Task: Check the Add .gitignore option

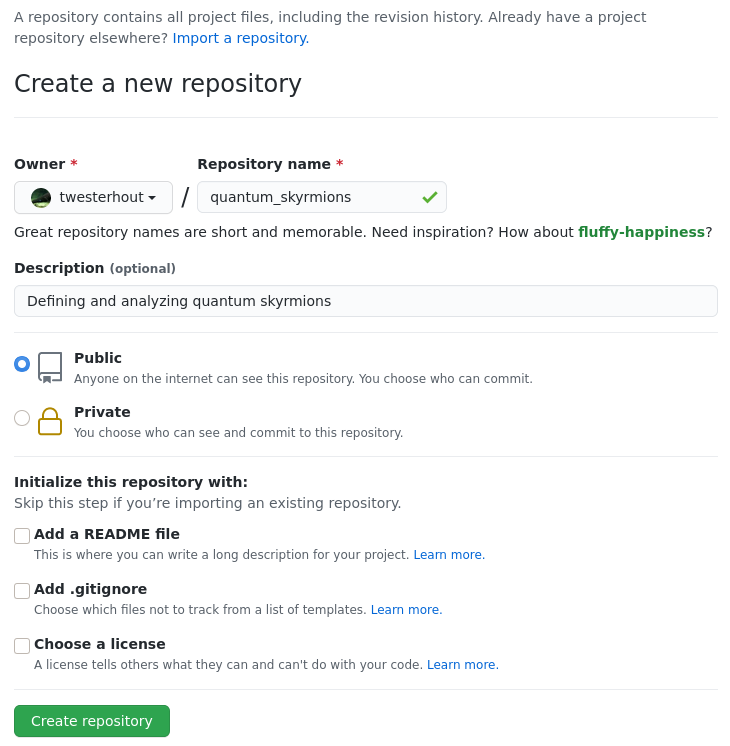Action: click(22, 591)
